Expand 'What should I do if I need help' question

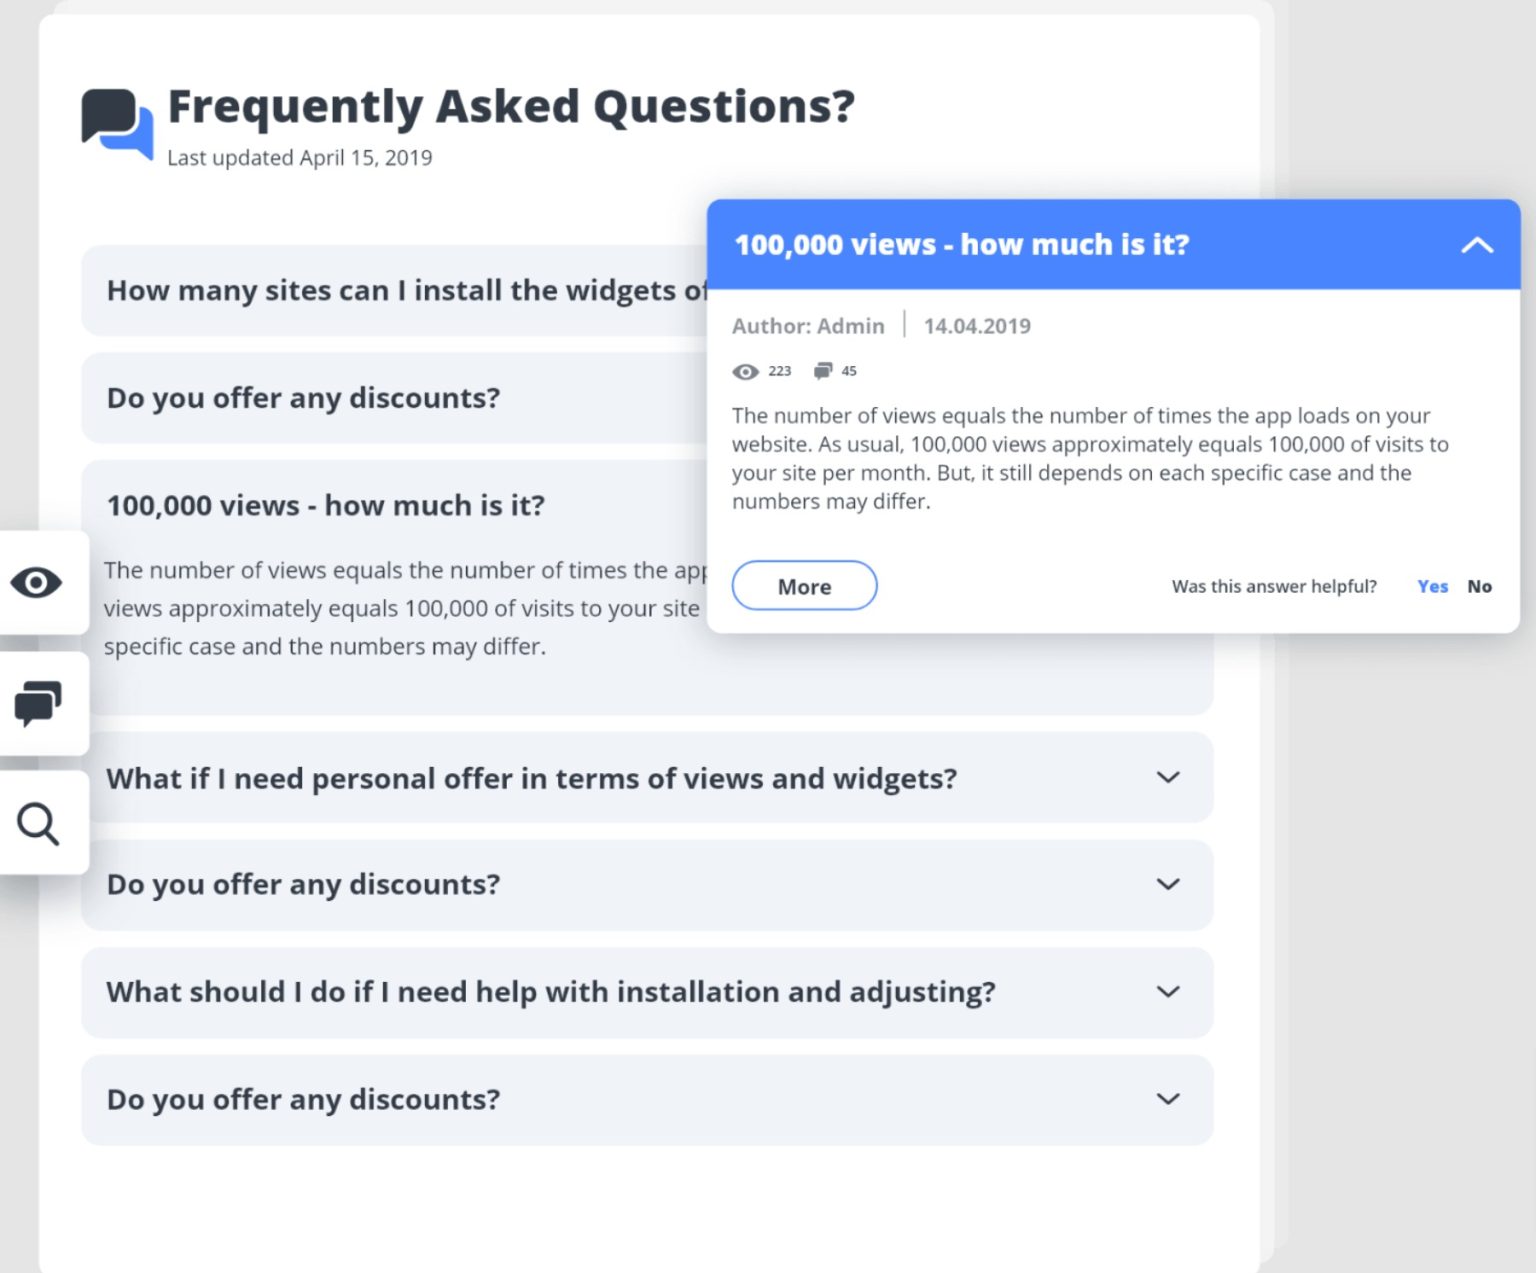(x=1167, y=991)
